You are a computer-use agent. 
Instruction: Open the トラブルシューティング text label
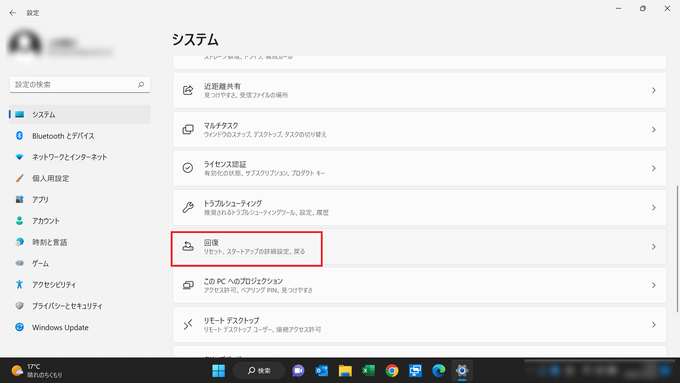click(x=233, y=203)
